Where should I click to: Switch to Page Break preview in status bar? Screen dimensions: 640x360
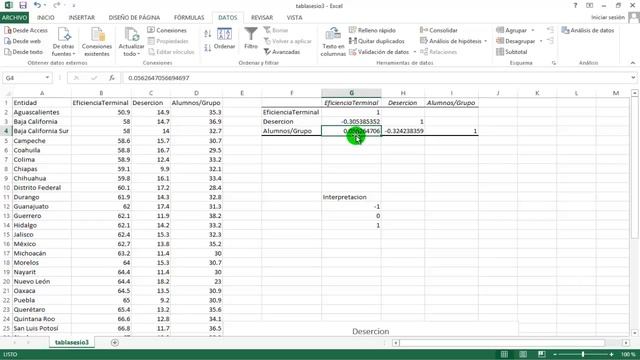[x=542, y=354]
